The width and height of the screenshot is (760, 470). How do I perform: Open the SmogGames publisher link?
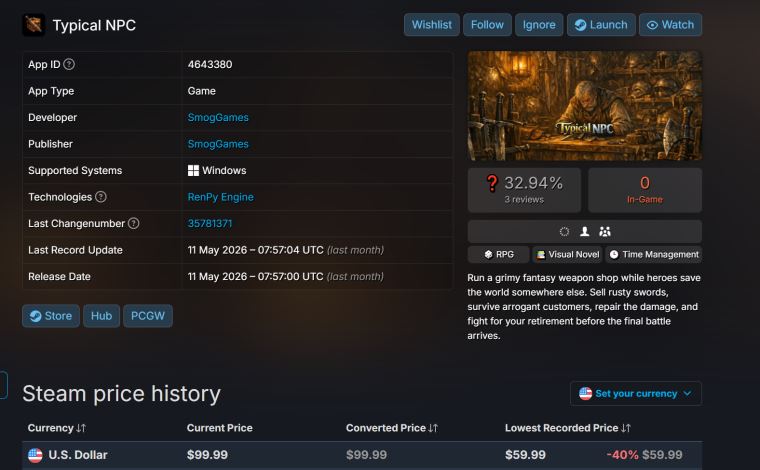click(218, 144)
